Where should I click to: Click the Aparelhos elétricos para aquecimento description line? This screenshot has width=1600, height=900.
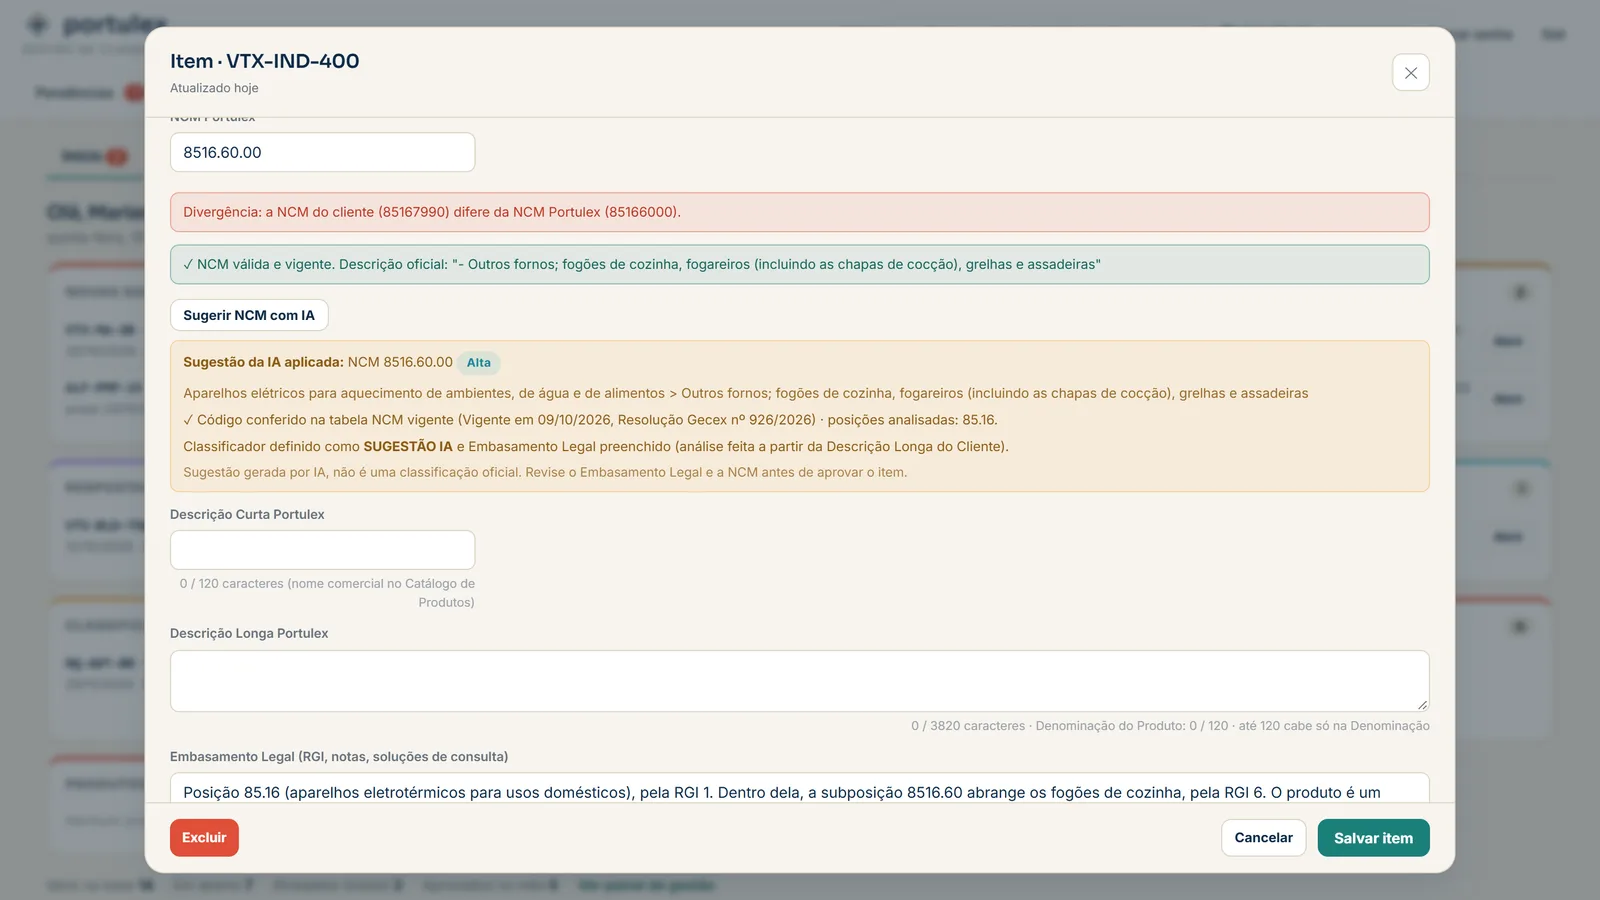click(745, 394)
